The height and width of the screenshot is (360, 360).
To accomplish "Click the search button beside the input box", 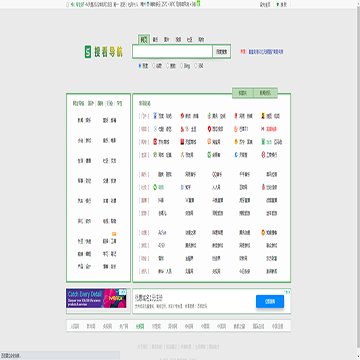I will [x=221, y=52].
